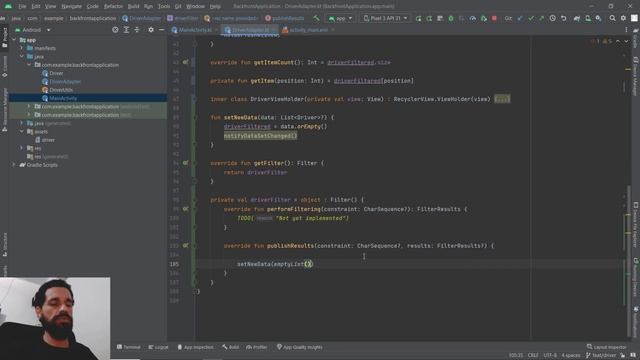This screenshot has width=640, height=360.
Task: Open Search Everywhere magnifier icon
Action: click(612, 18)
